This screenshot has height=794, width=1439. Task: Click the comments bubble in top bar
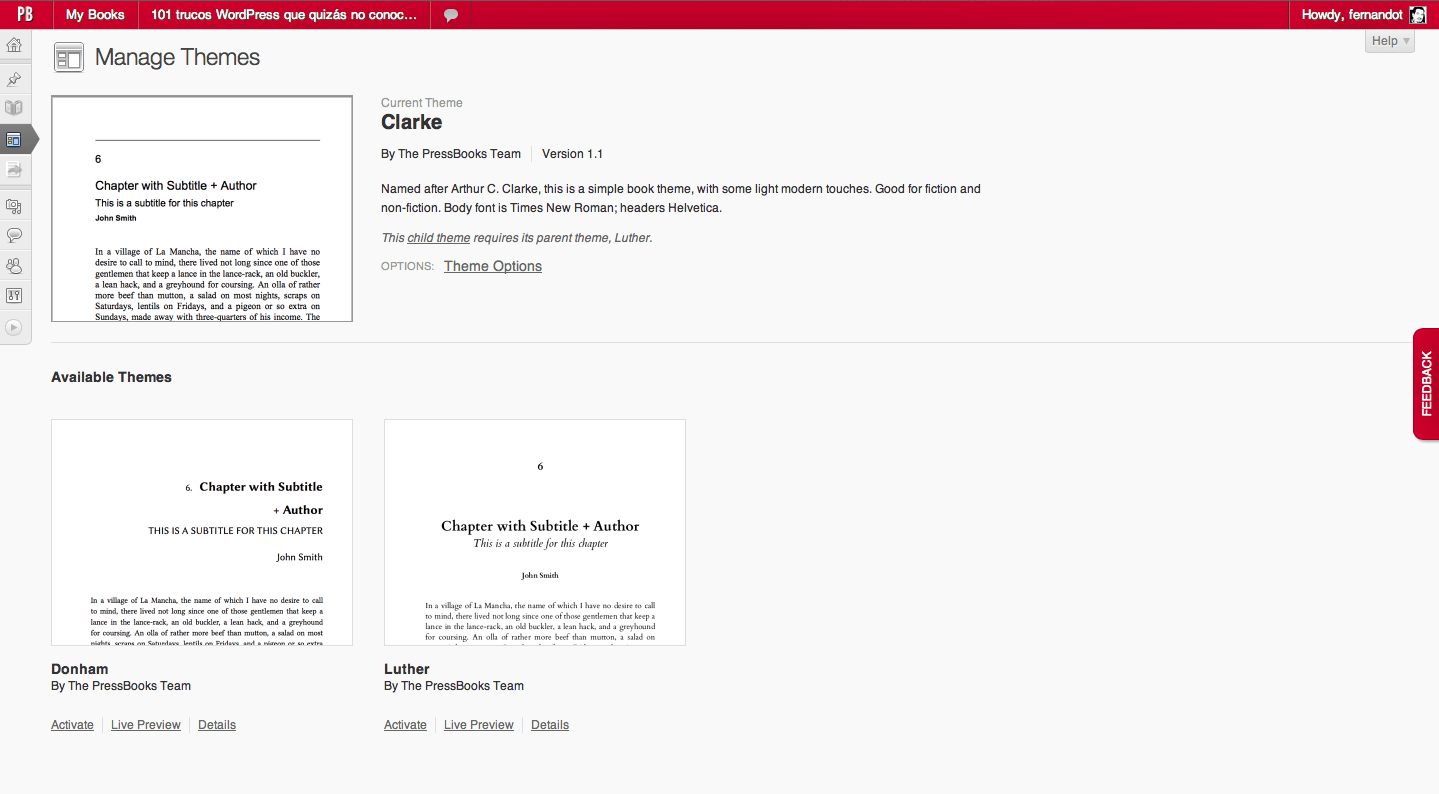(451, 15)
